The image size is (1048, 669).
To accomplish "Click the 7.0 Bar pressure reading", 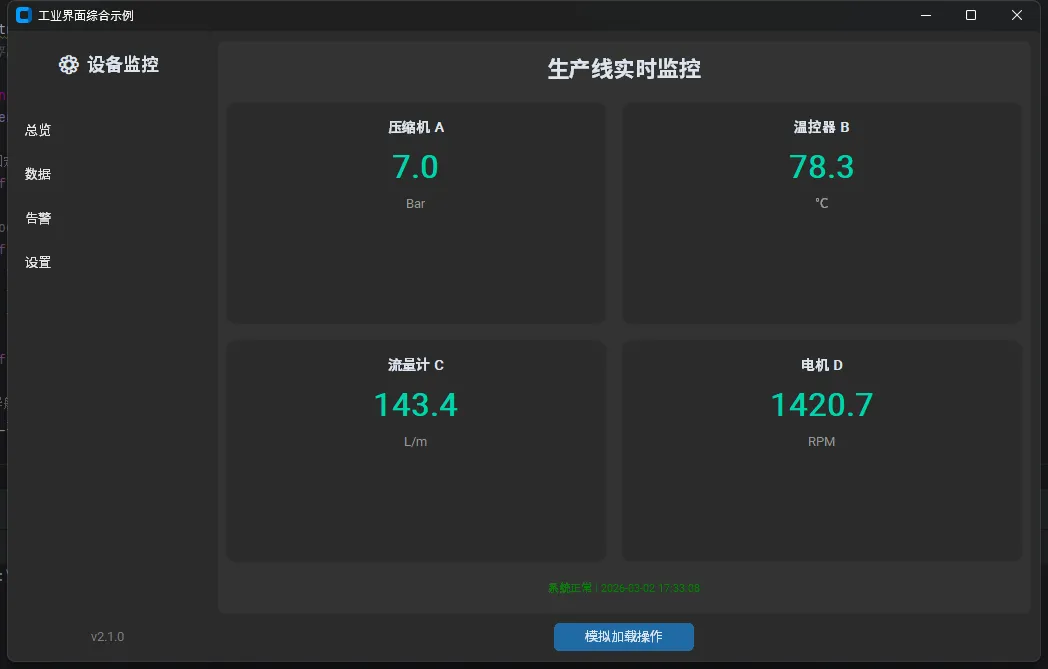I will tap(415, 167).
